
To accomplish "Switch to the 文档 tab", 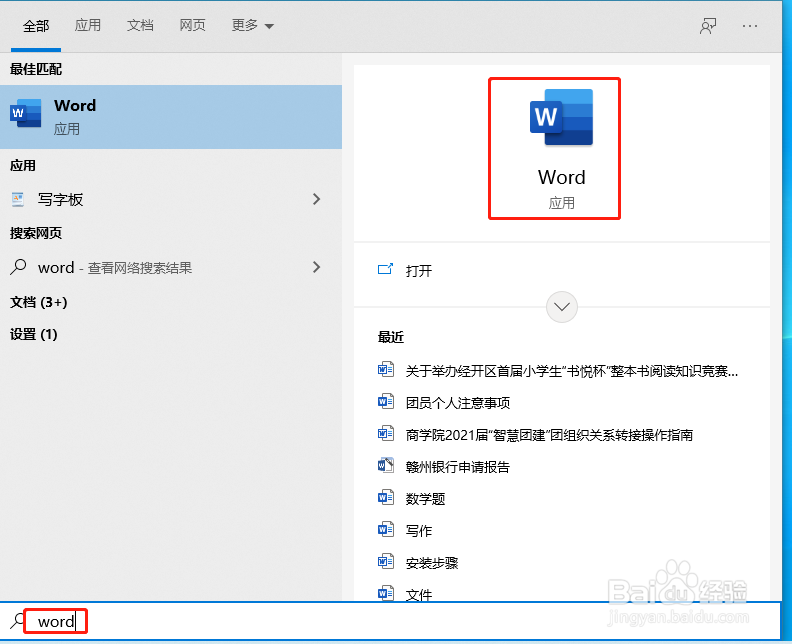I will pyautogui.click(x=140, y=25).
